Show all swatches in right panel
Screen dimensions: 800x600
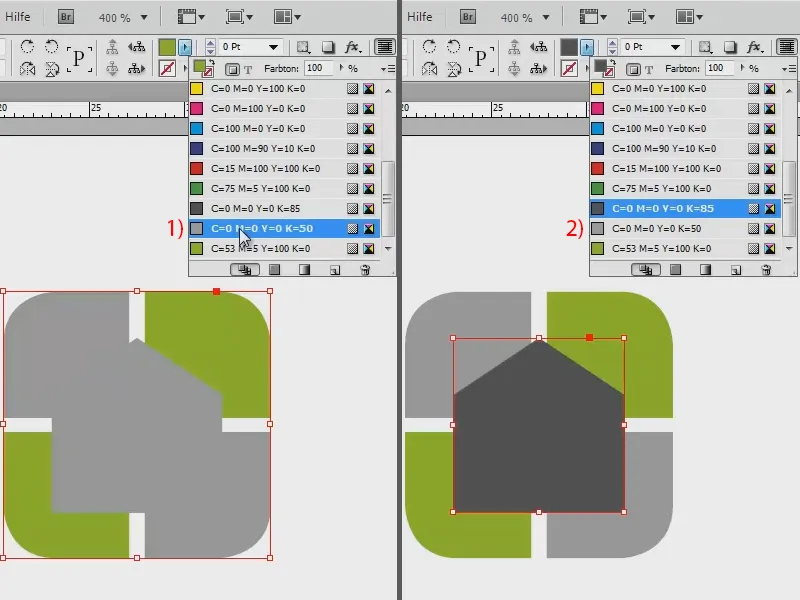(x=646, y=269)
